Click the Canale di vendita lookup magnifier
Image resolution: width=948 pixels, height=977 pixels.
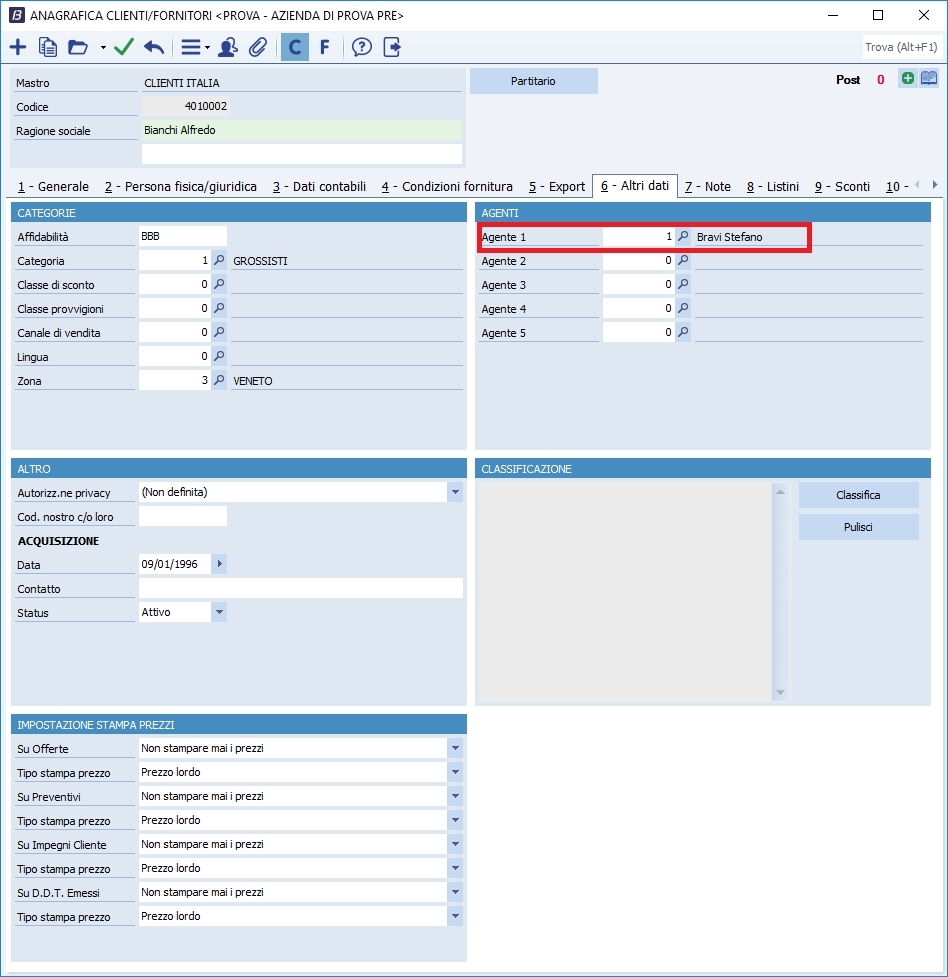point(219,332)
